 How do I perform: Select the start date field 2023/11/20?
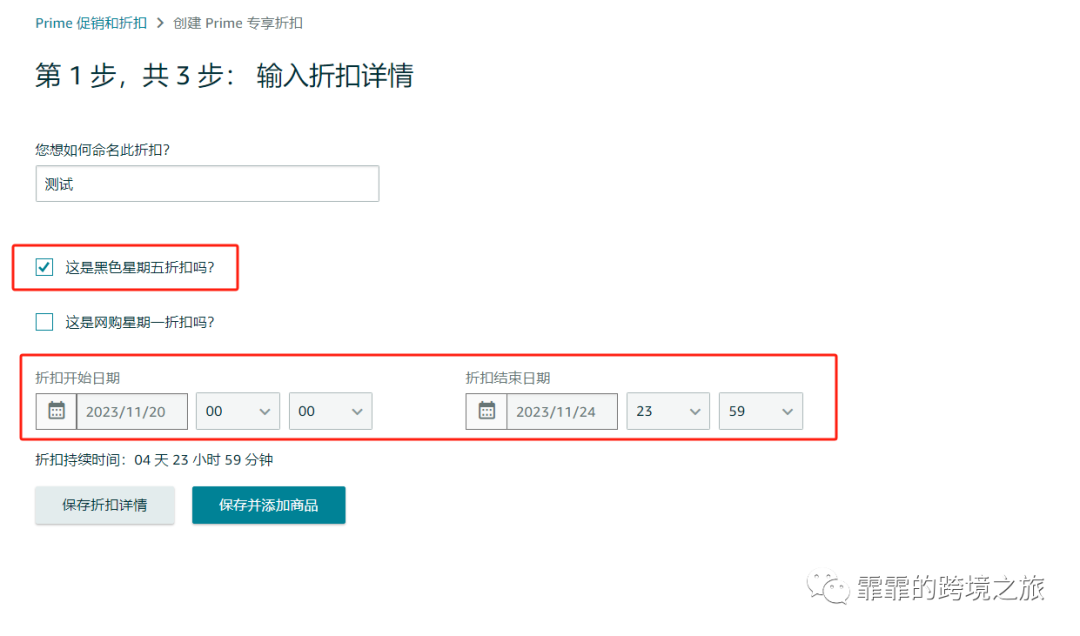point(132,411)
